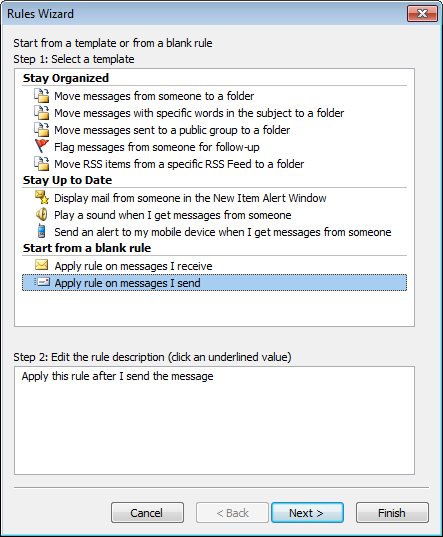
Task: Click the folder icon beside 'Move messages from someone'
Action: (x=42, y=96)
